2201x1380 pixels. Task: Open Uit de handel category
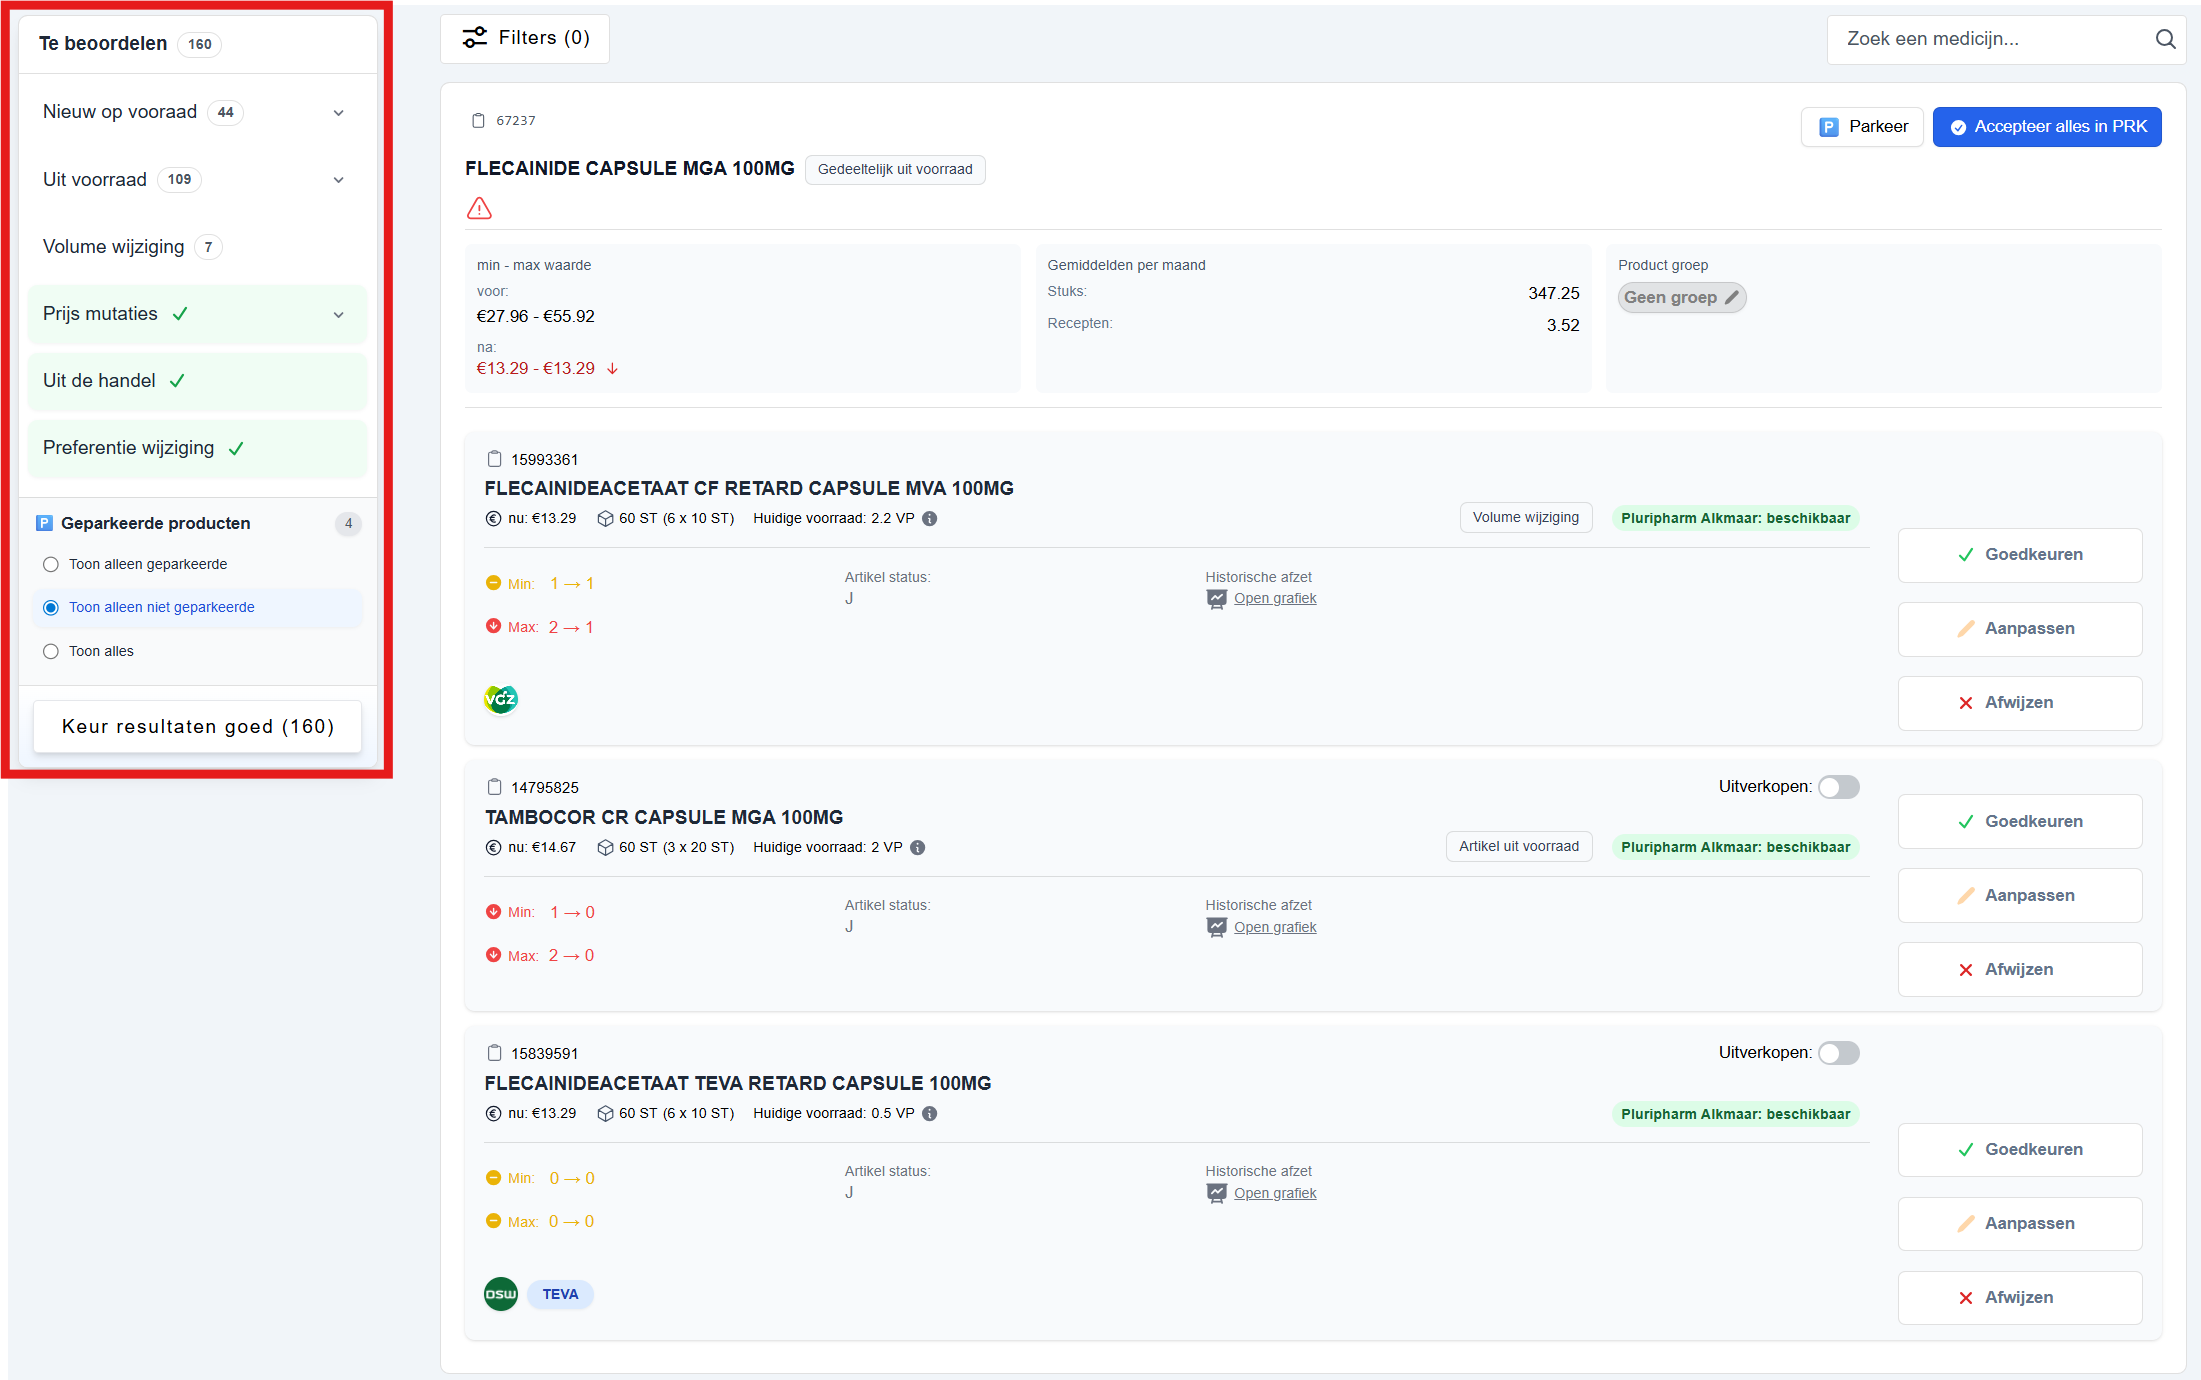197,381
